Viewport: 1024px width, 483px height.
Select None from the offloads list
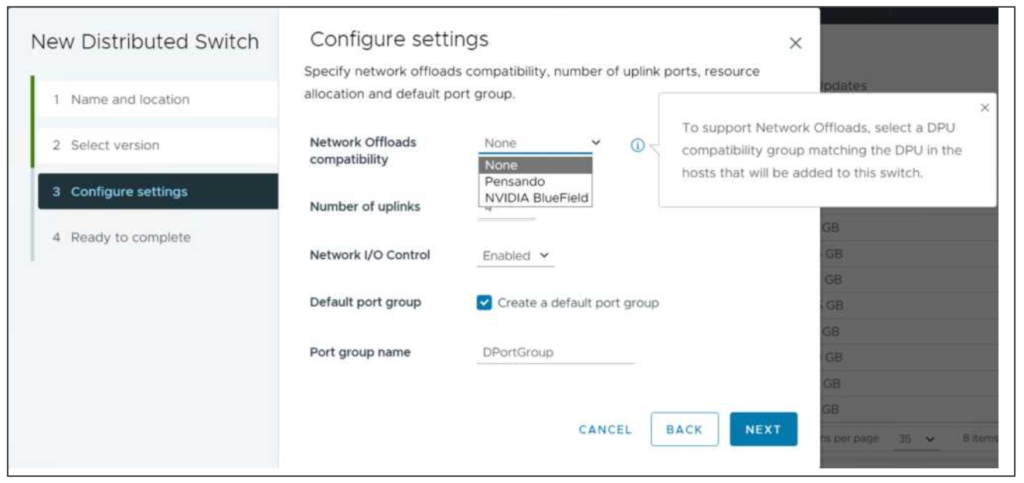(x=536, y=166)
